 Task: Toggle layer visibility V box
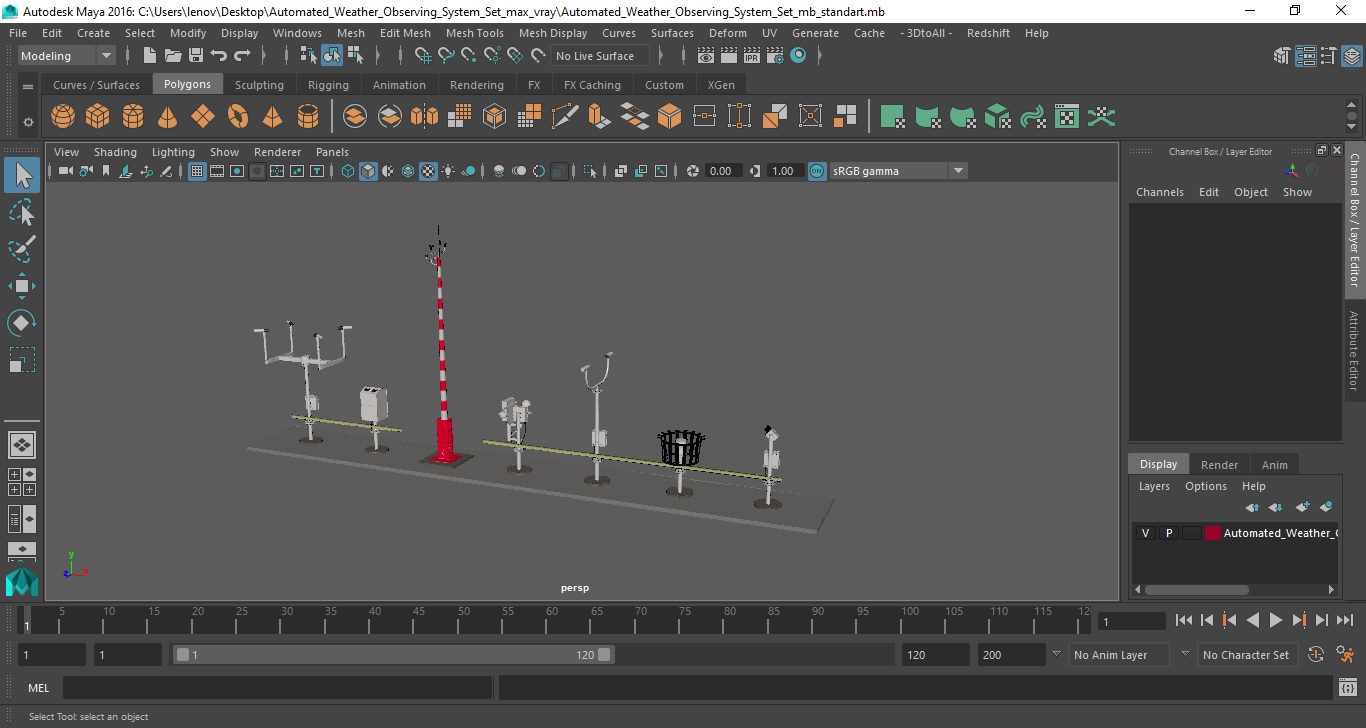point(1145,533)
